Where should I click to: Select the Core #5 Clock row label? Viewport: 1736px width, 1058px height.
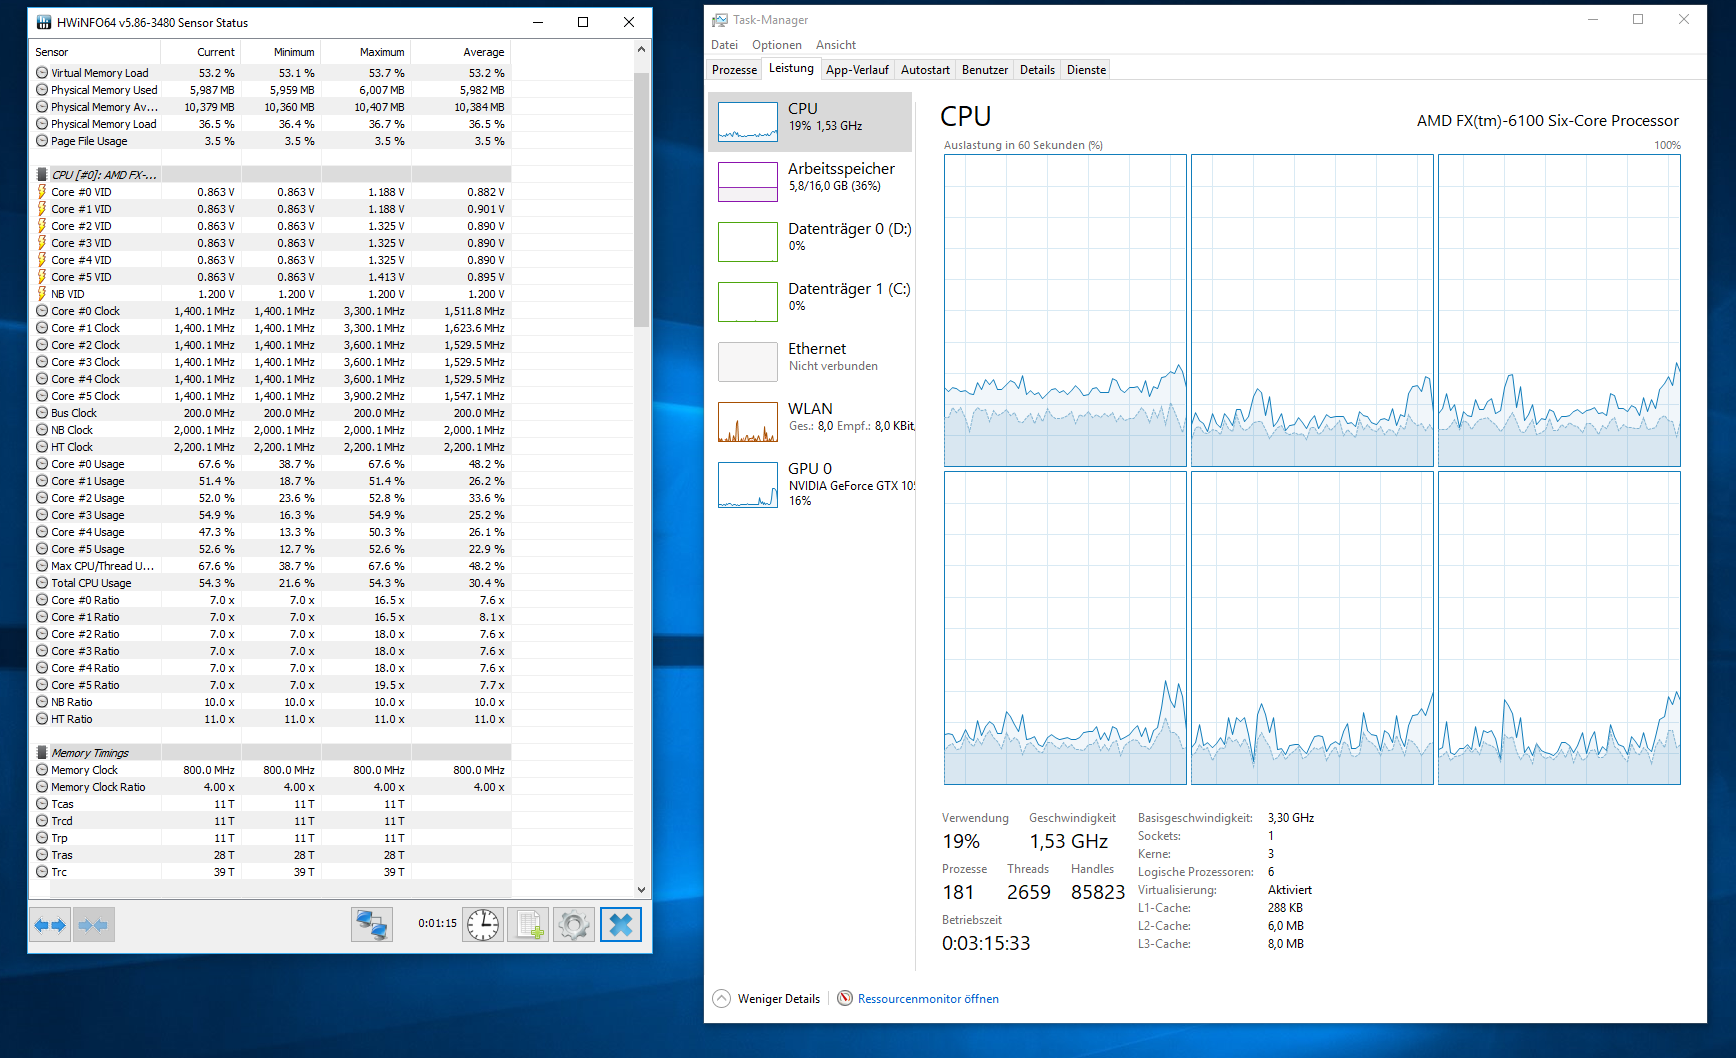85,396
